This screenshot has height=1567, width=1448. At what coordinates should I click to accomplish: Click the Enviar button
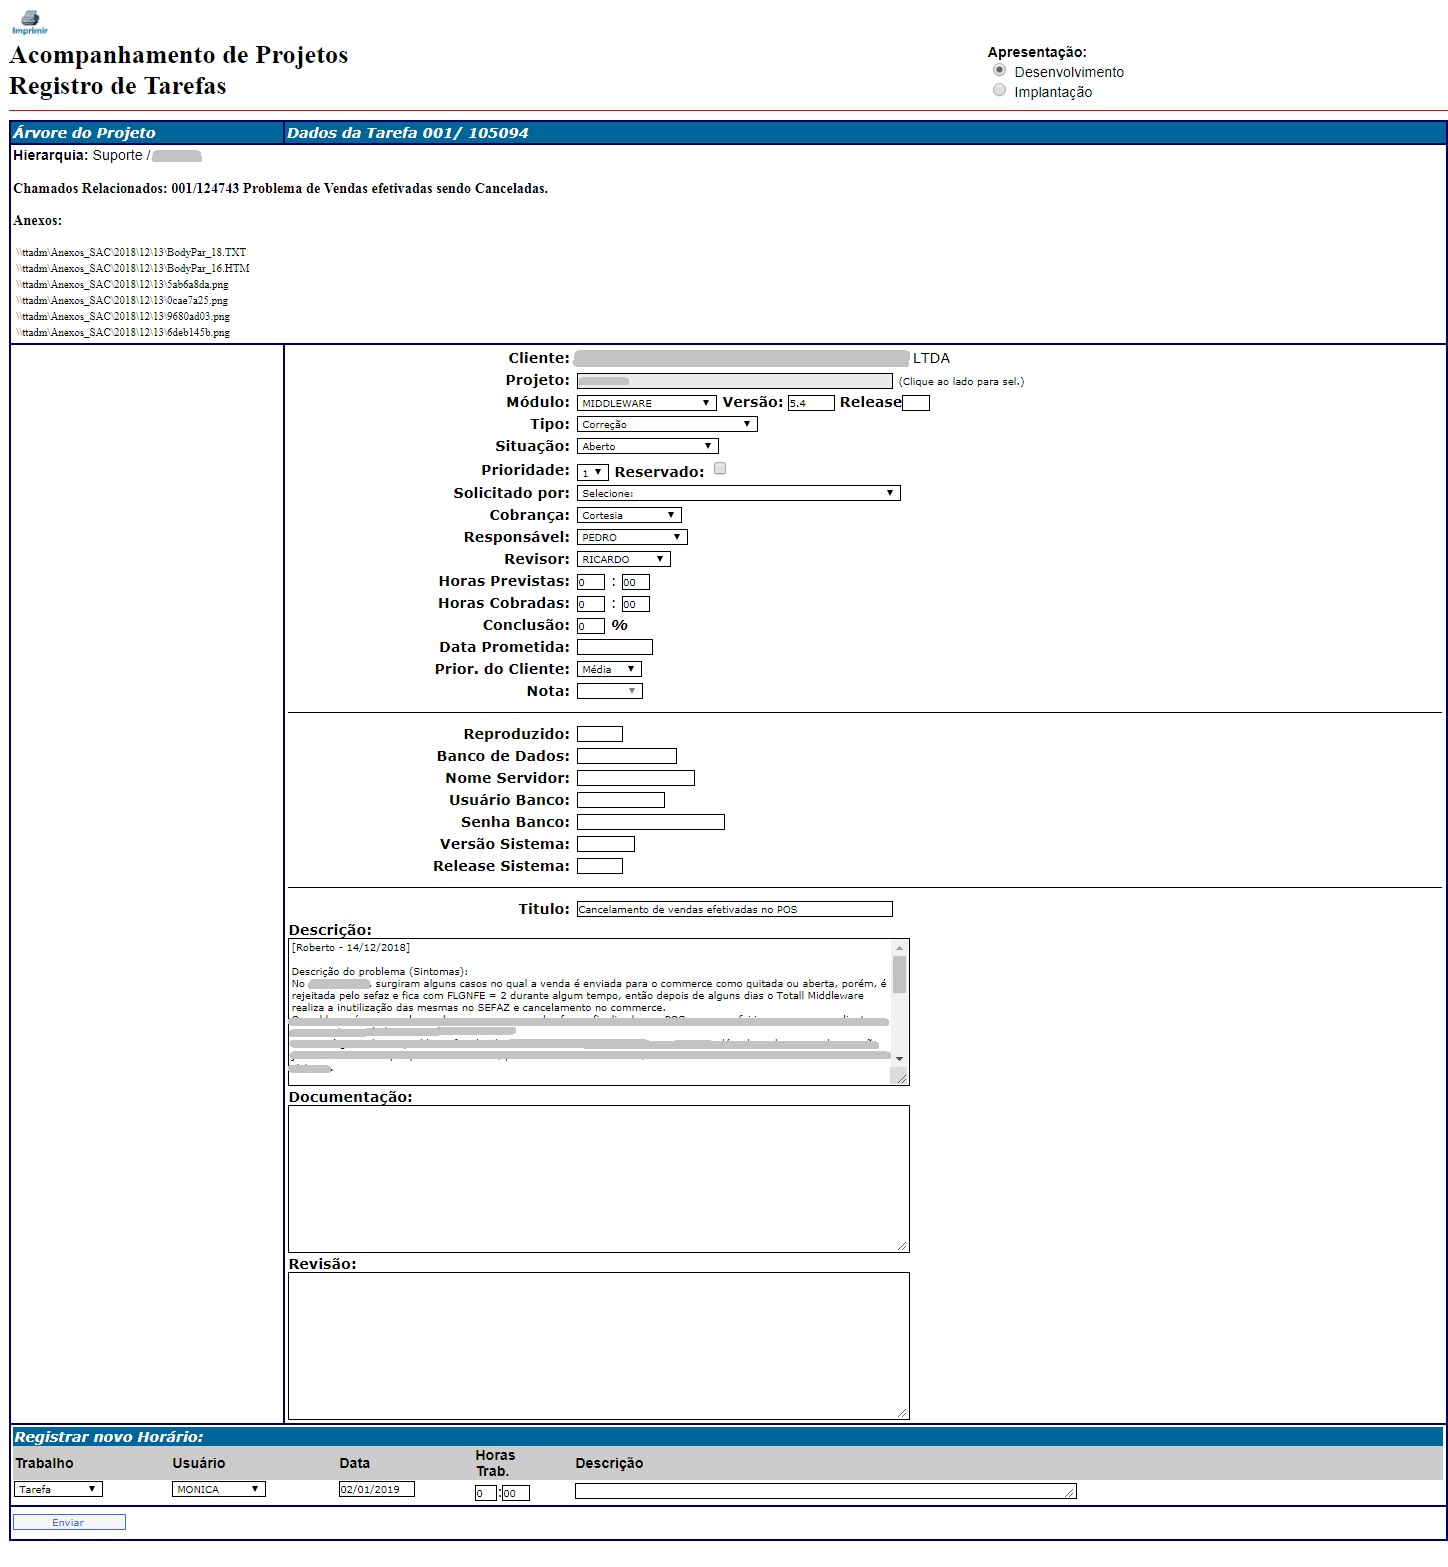(69, 1522)
